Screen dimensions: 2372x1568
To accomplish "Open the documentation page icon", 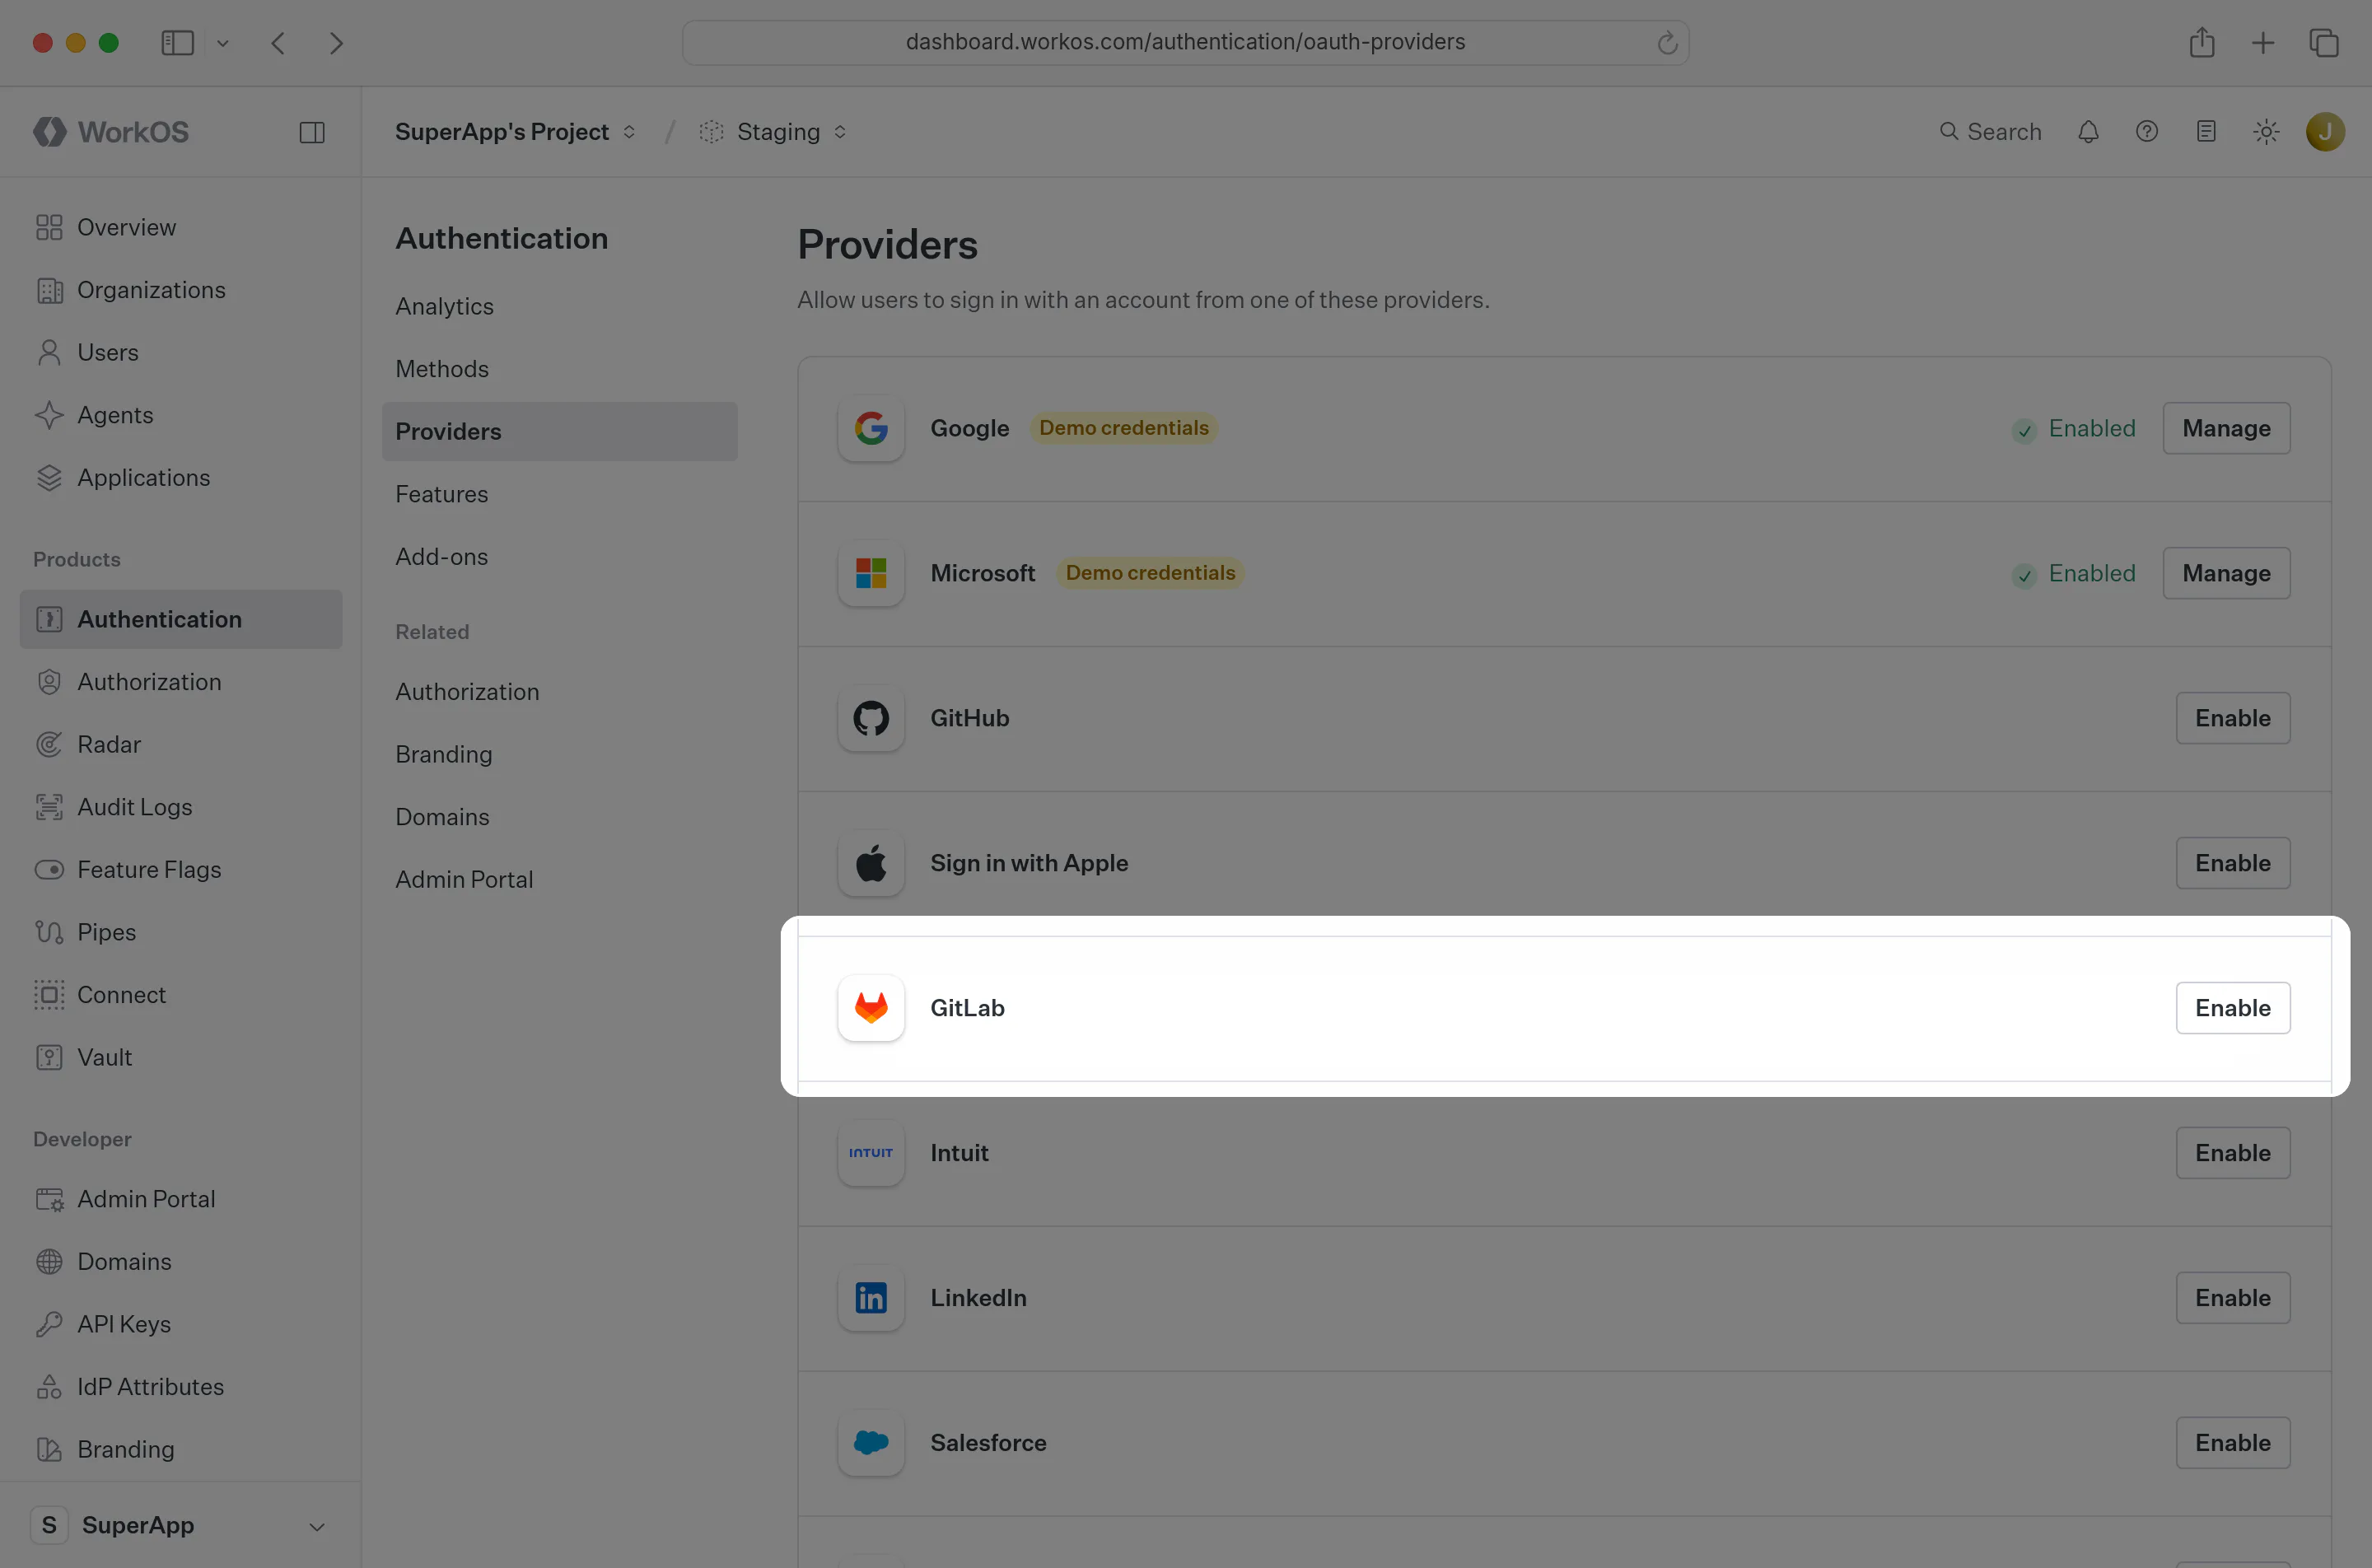I will click(x=2206, y=132).
